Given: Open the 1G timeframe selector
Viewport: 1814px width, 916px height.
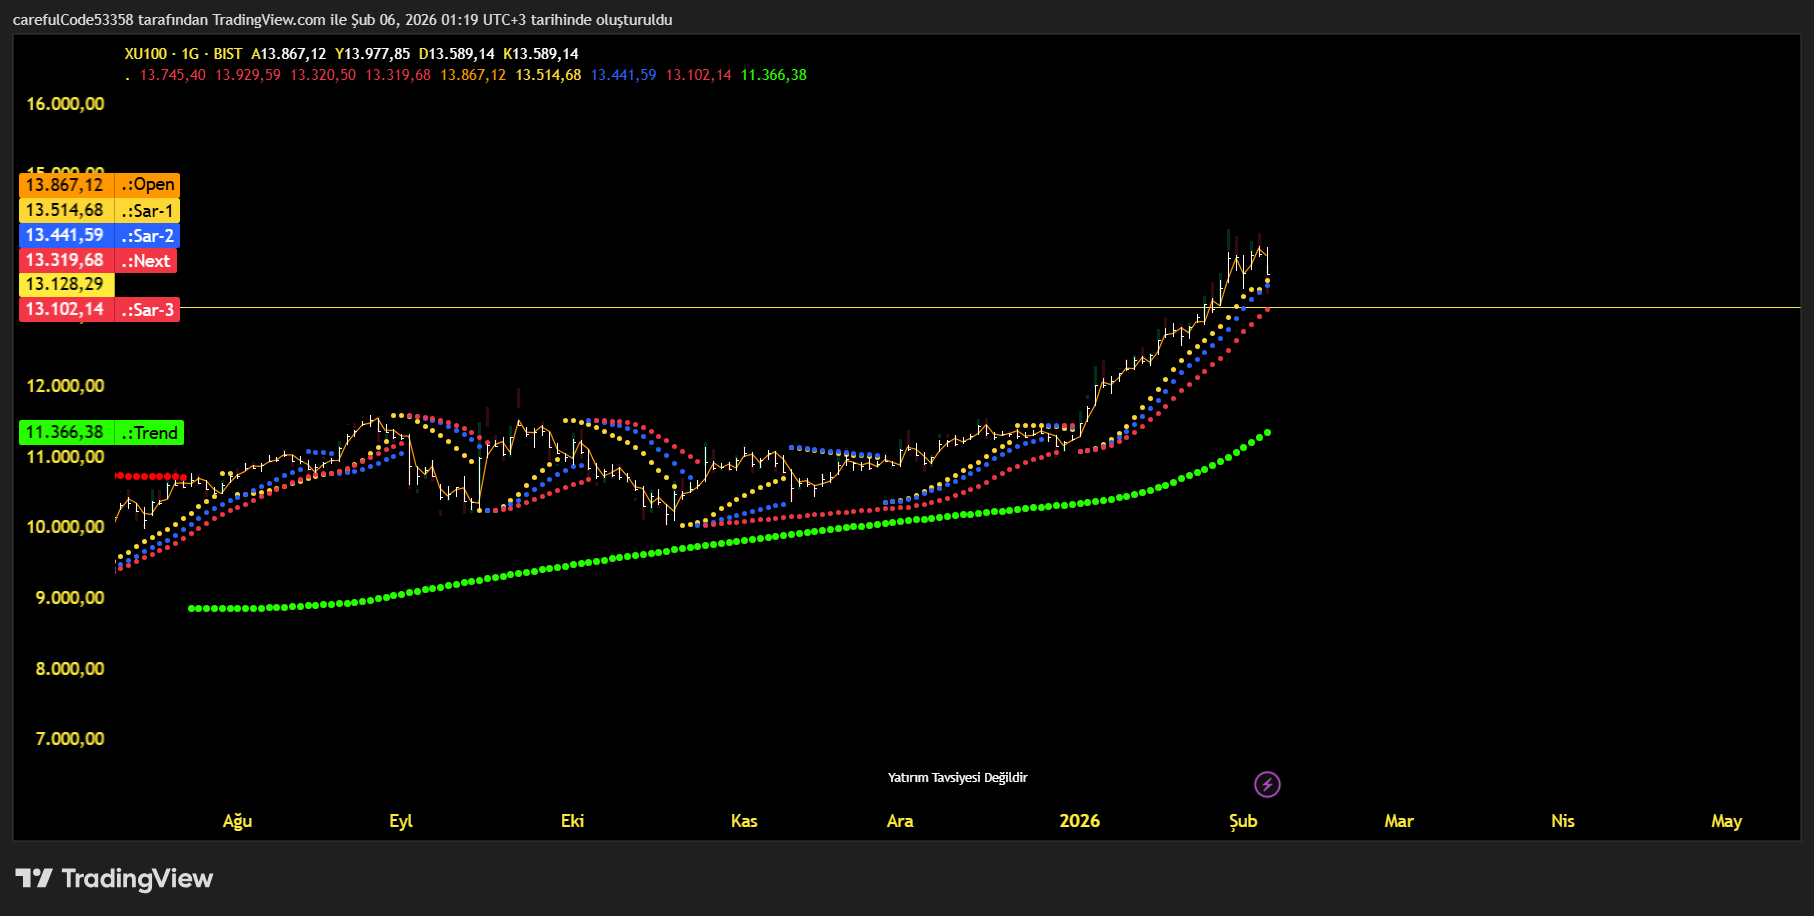Looking at the screenshot, I should pos(194,54).
